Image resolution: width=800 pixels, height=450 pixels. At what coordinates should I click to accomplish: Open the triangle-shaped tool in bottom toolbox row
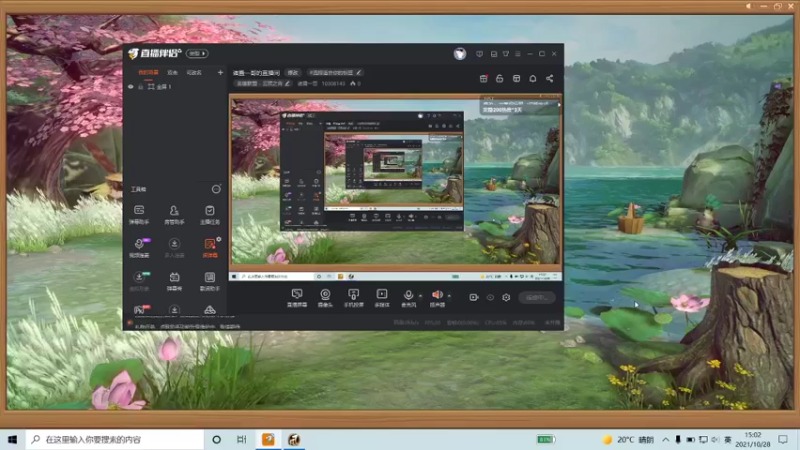pyautogui.click(x=210, y=310)
